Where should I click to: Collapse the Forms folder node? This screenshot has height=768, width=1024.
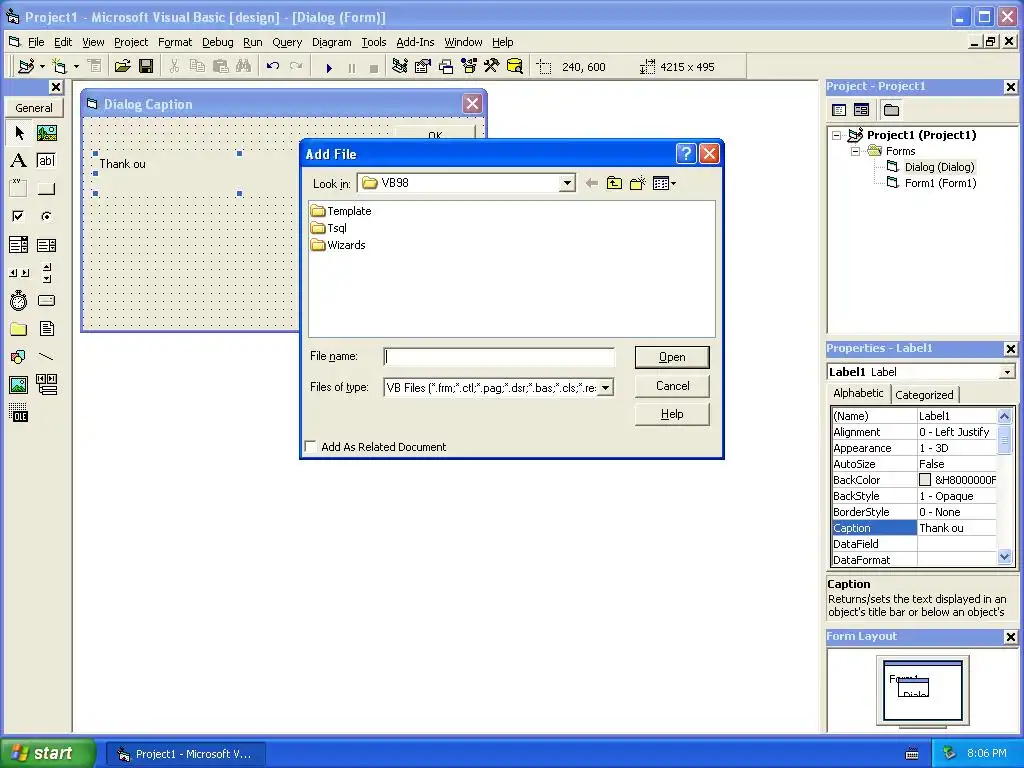point(855,151)
